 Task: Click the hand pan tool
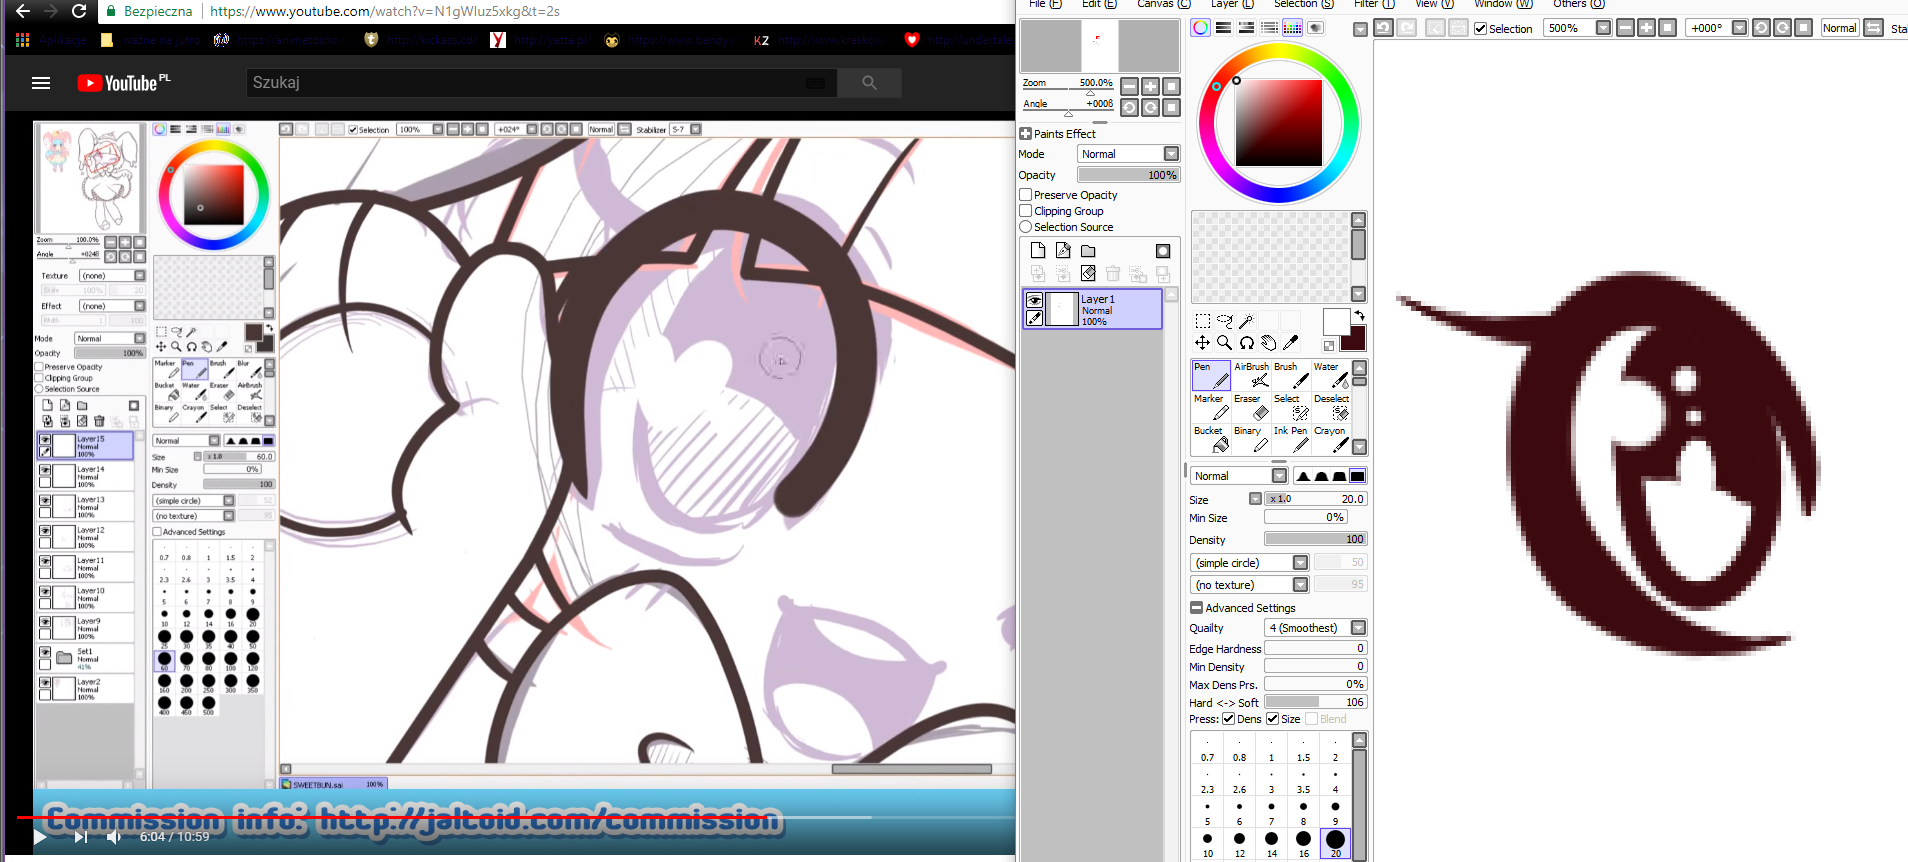1268,343
